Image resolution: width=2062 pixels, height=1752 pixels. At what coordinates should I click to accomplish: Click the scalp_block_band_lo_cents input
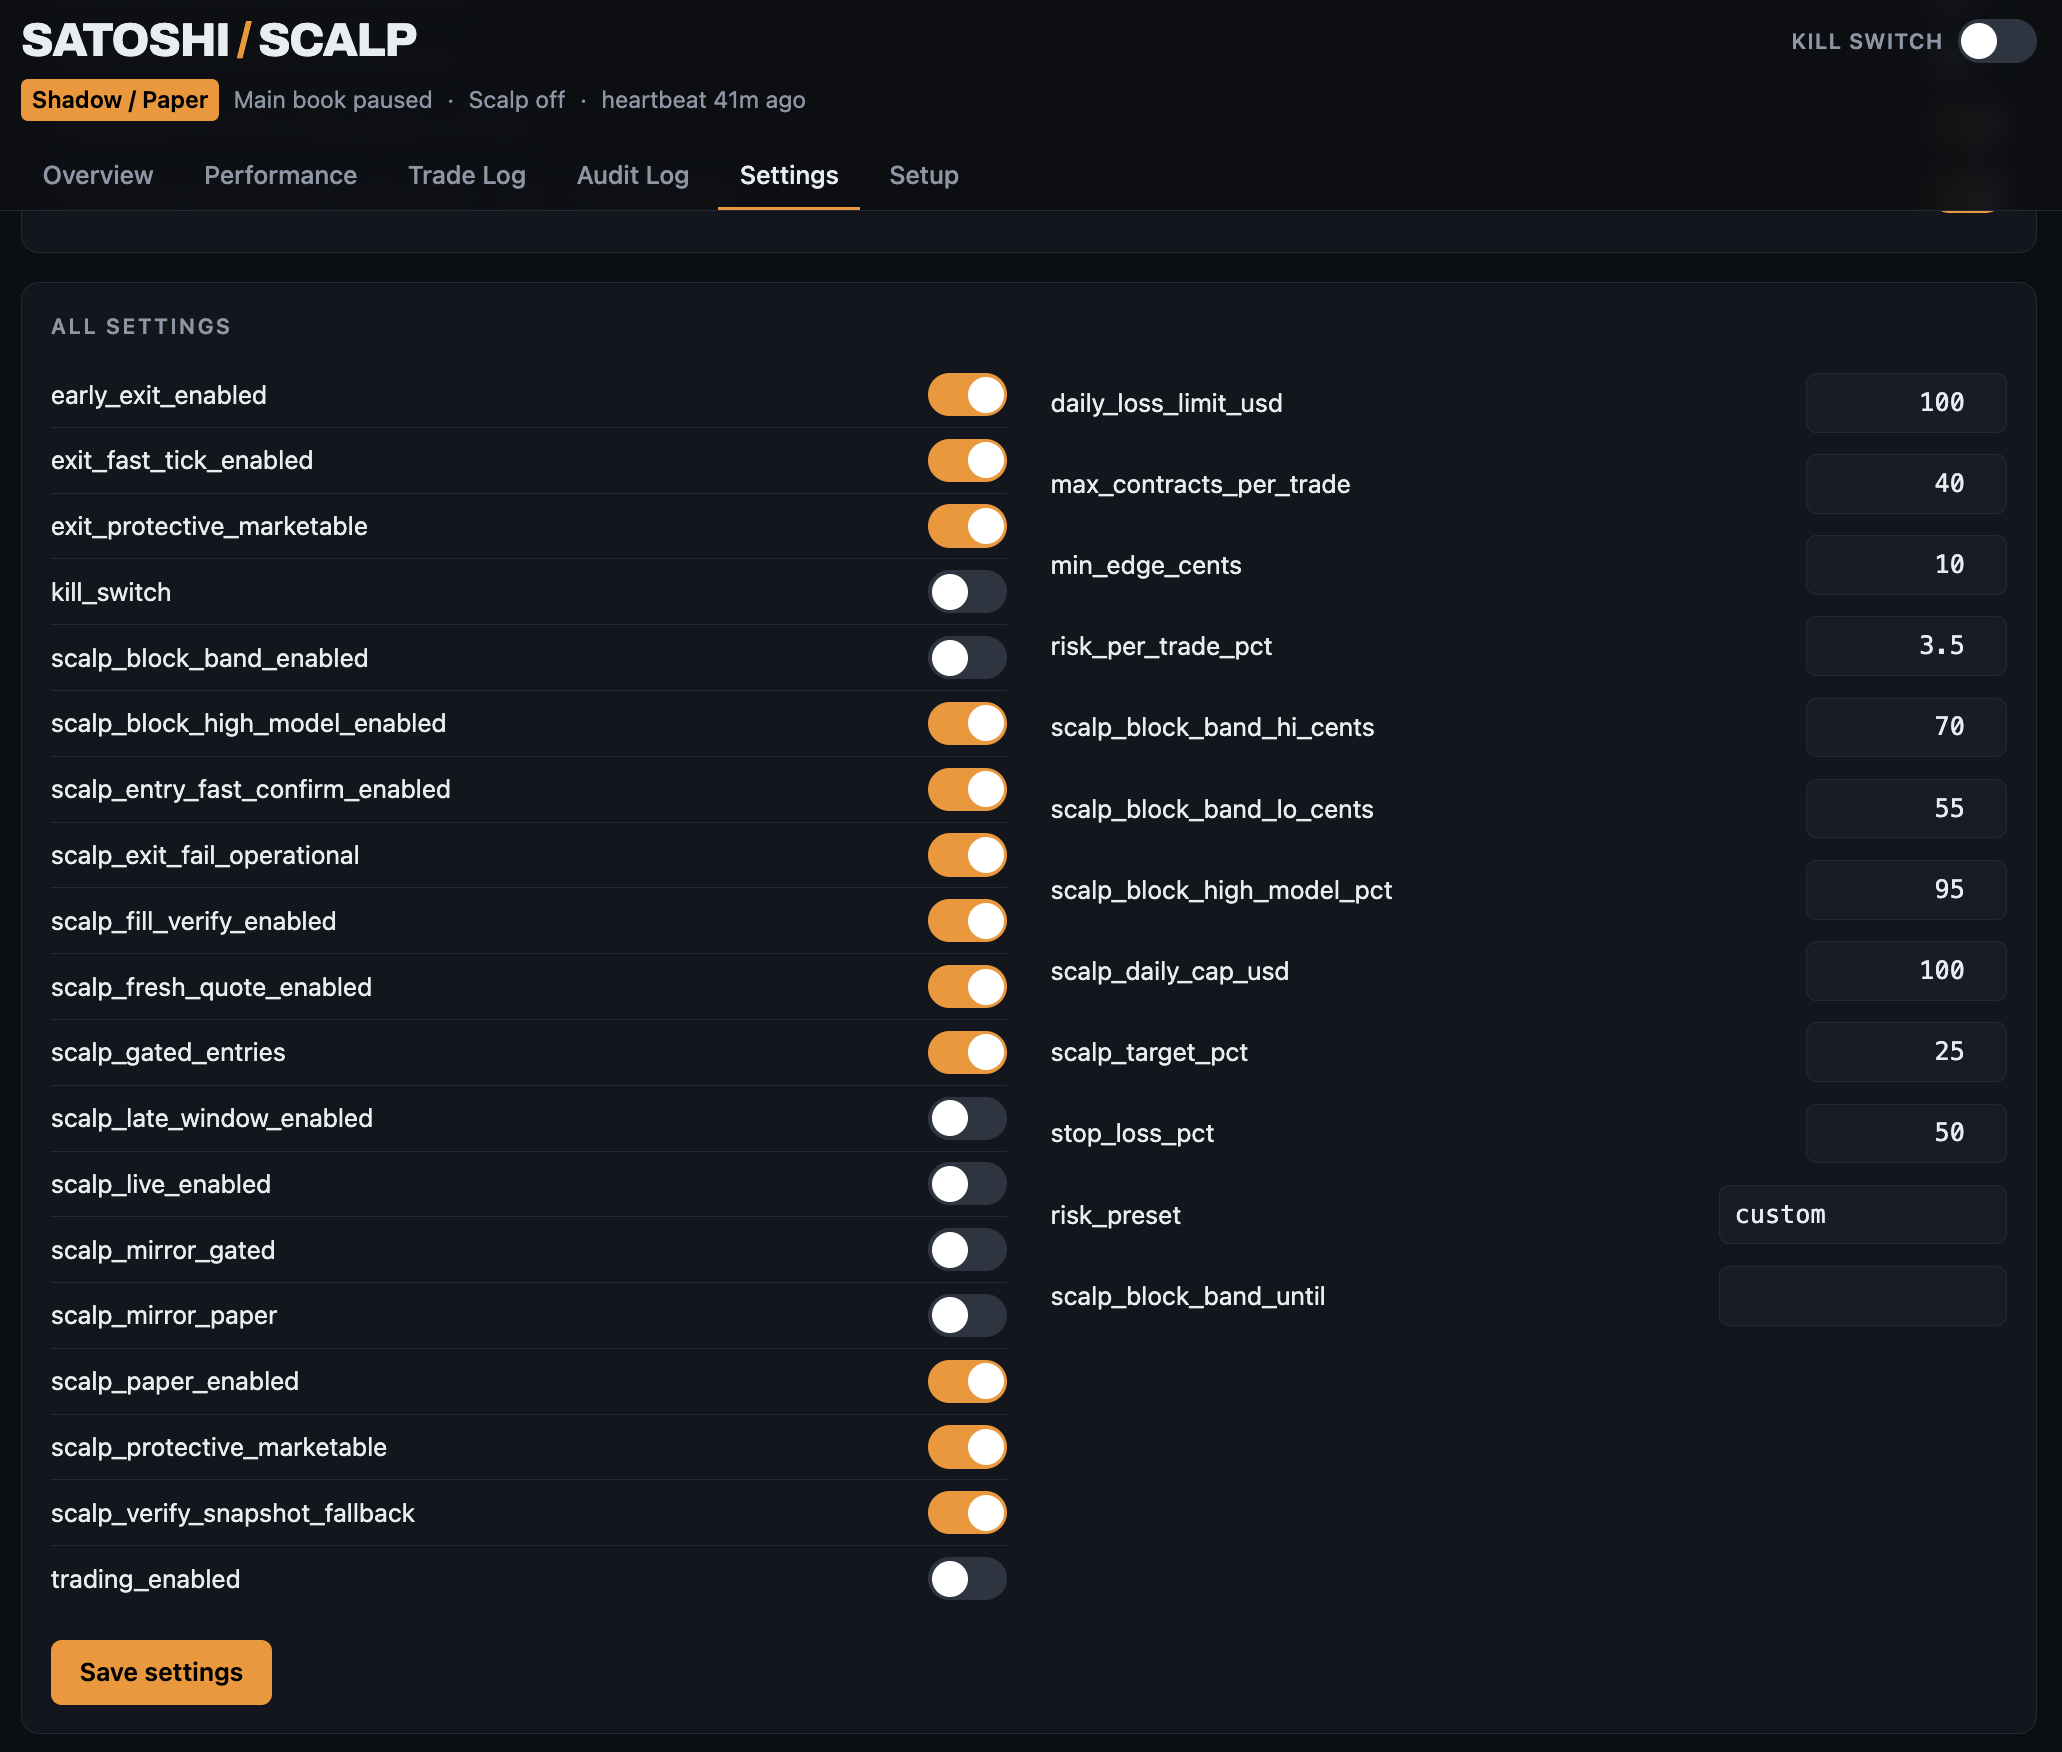coord(1905,809)
